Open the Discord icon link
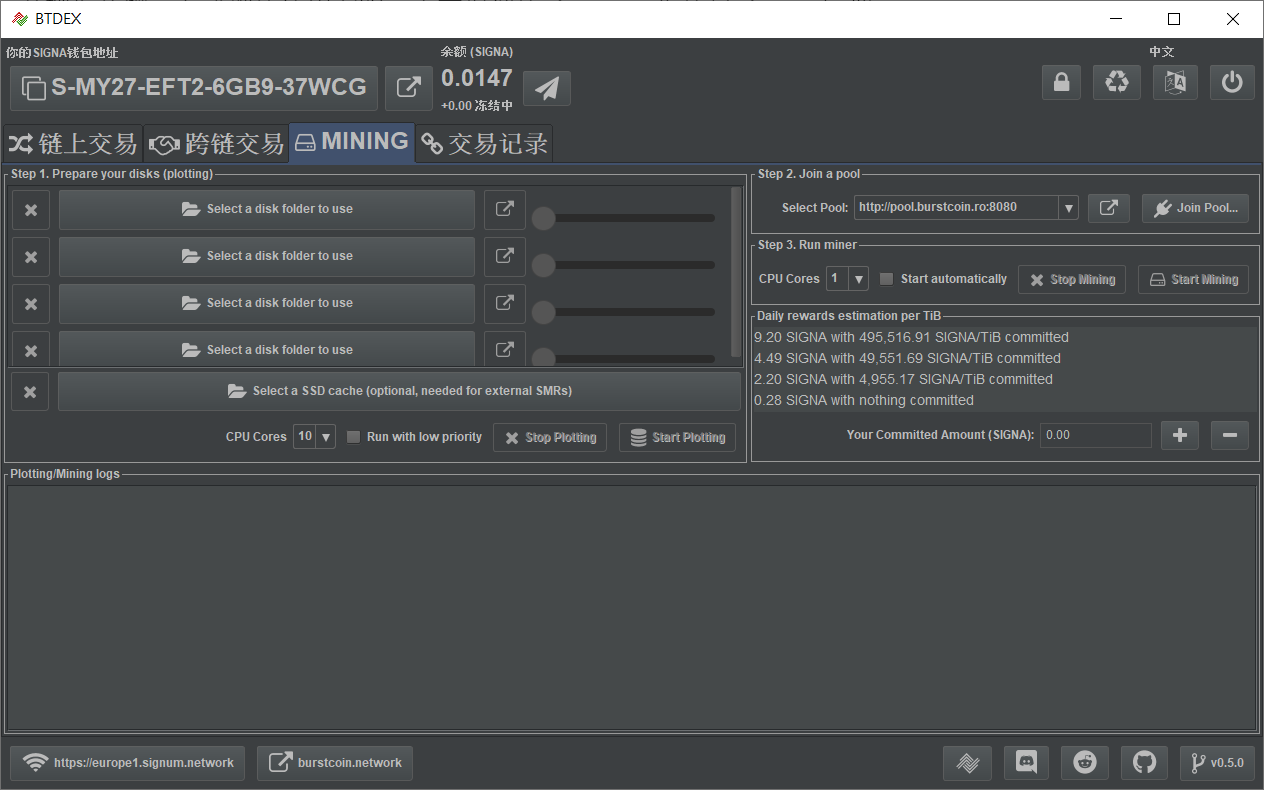Viewport: 1264px width, 790px height. tap(1026, 763)
